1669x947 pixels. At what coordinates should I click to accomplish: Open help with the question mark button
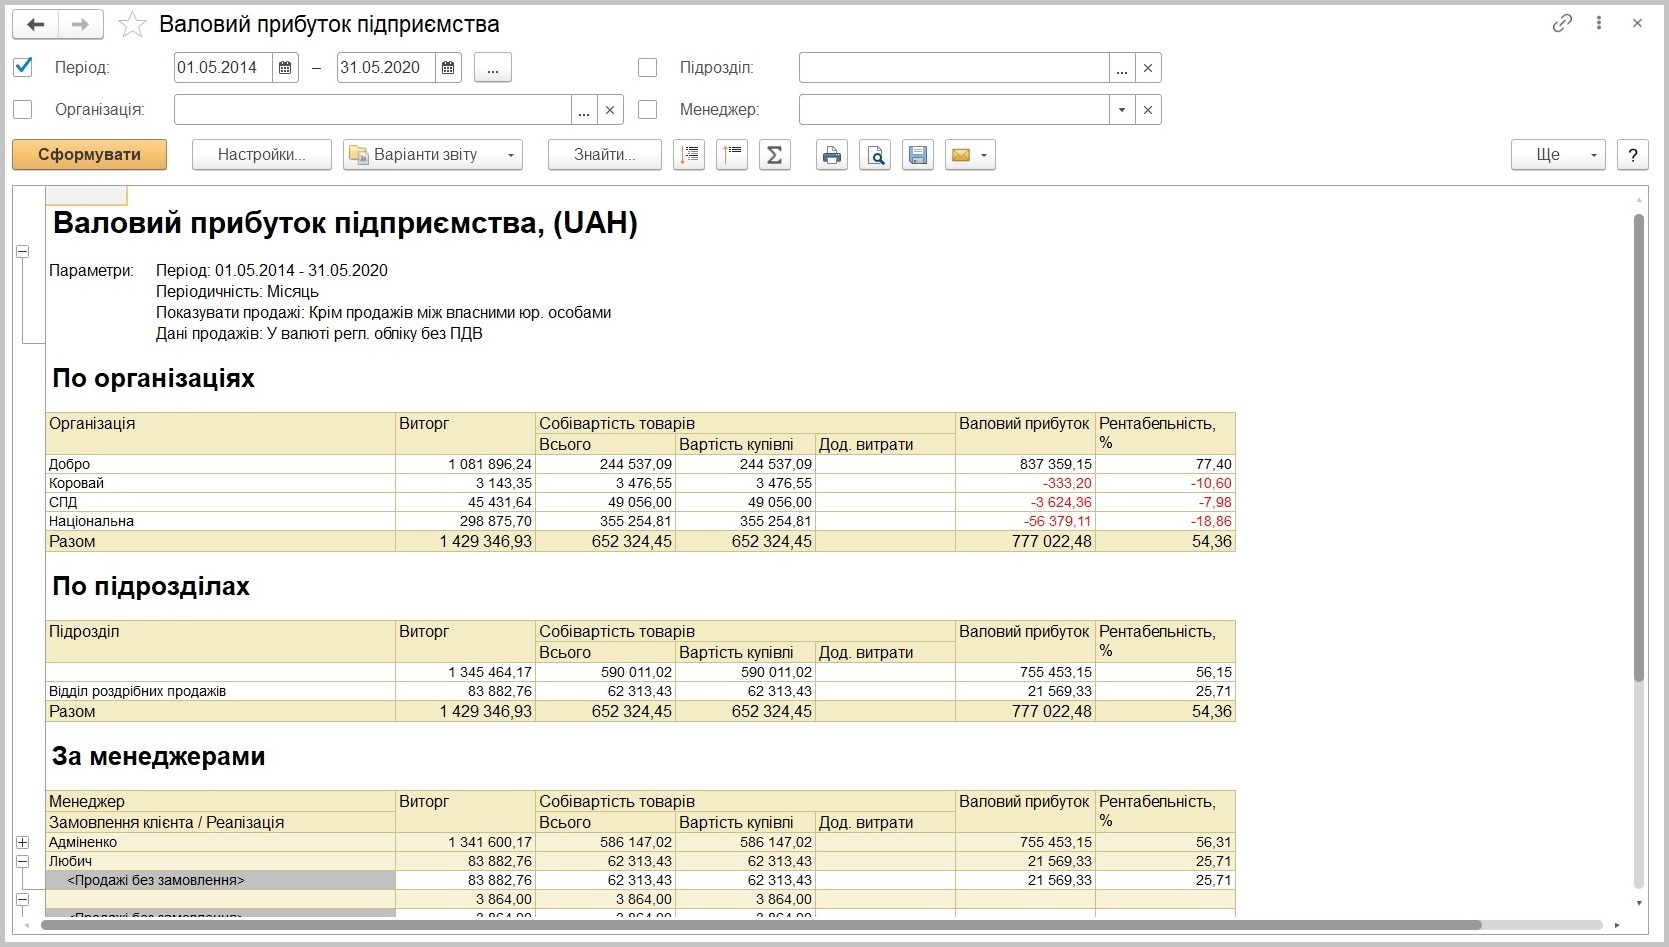coord(1633,155)
